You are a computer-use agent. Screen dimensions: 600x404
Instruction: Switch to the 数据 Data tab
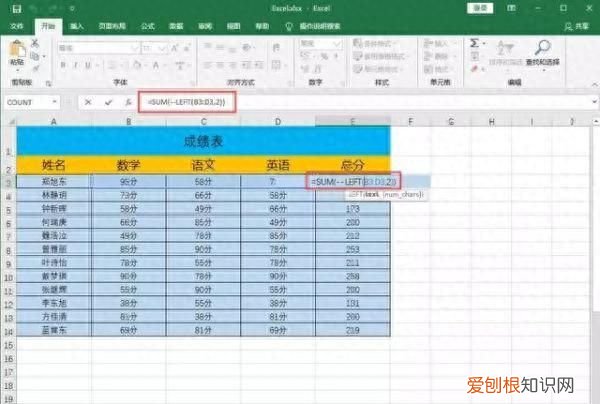(x=176, y=26)
